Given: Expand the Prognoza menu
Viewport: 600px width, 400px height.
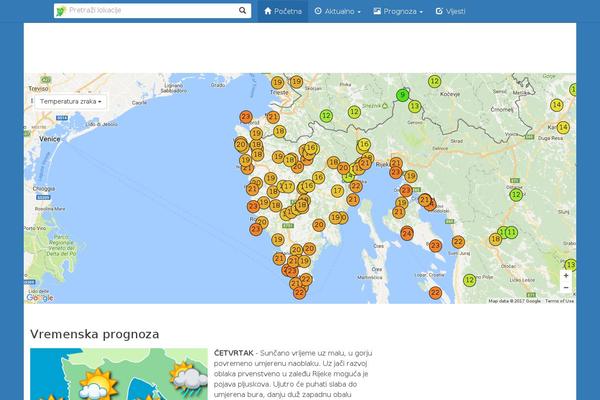Looking at the screenshot, I should tap(398, 11).
